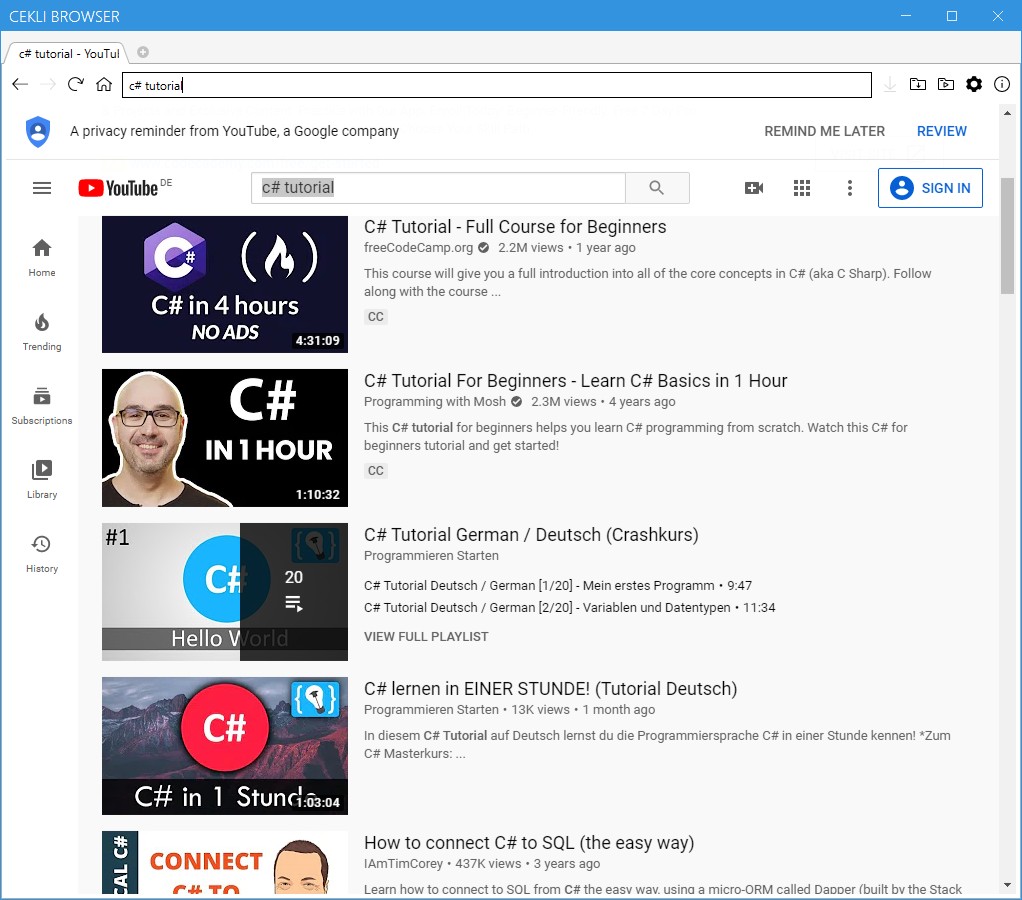This screenshot has width=1022, height=900.
Task: Open 'C# Tutorial - Full Course for Beginners' title
Action: (515, 227)
